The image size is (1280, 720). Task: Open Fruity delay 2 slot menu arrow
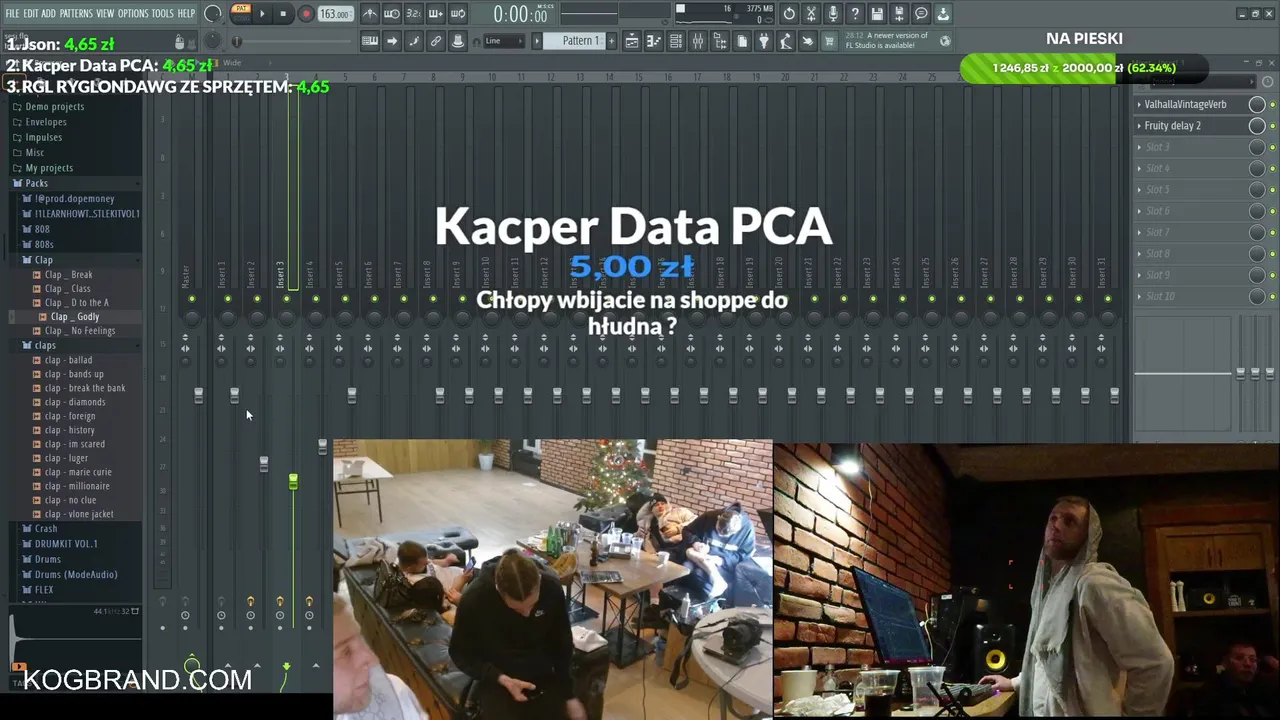click(x=1139, y=126)
